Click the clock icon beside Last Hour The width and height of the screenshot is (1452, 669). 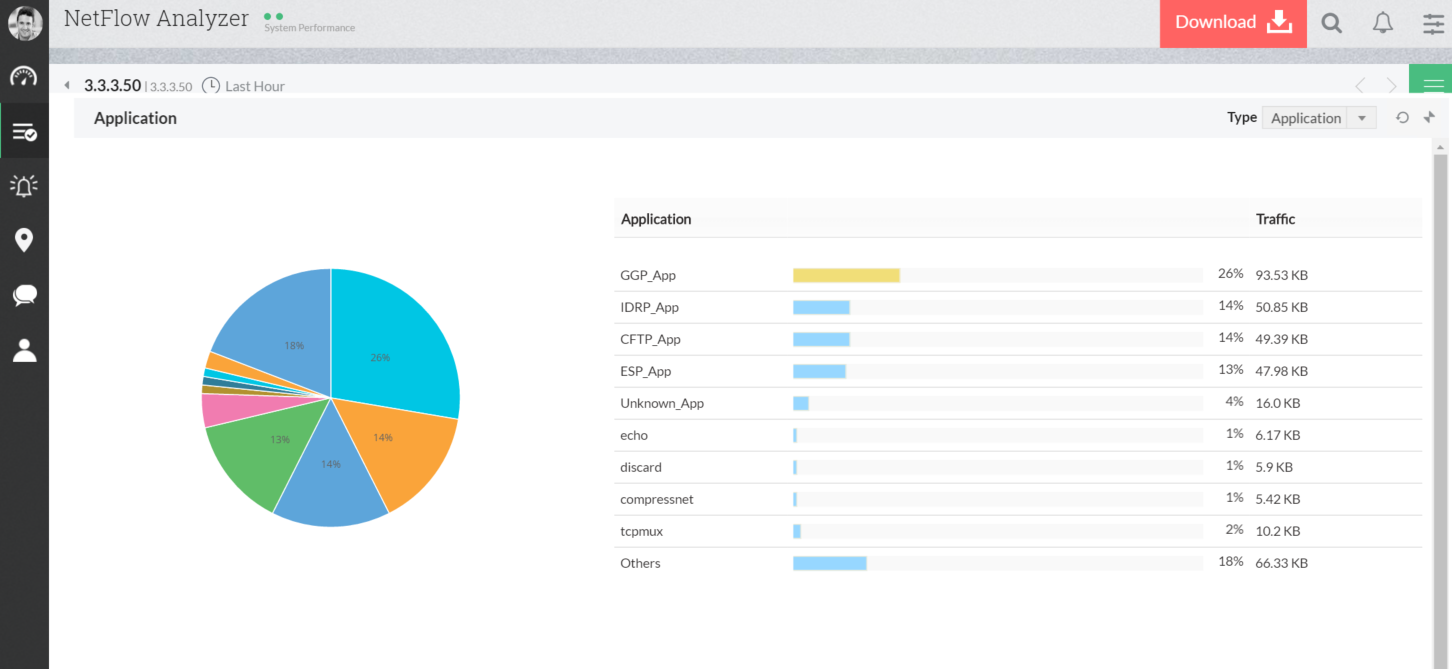coord(211,86)
